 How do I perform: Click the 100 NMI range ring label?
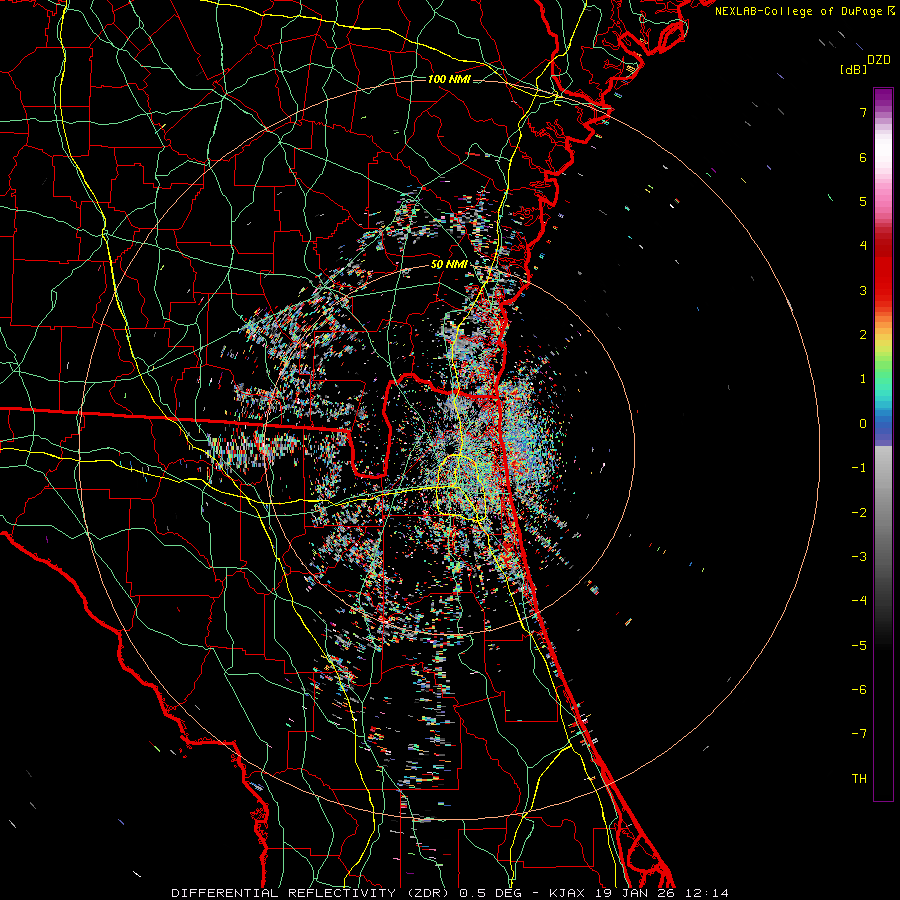449,79
